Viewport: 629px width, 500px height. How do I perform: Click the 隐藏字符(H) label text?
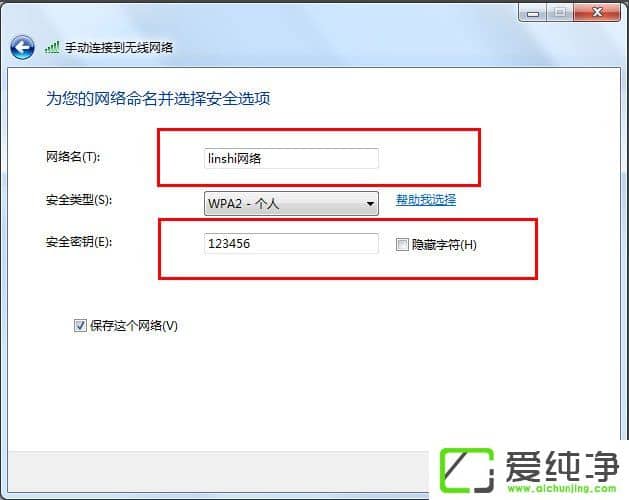(x=444, y=245)
